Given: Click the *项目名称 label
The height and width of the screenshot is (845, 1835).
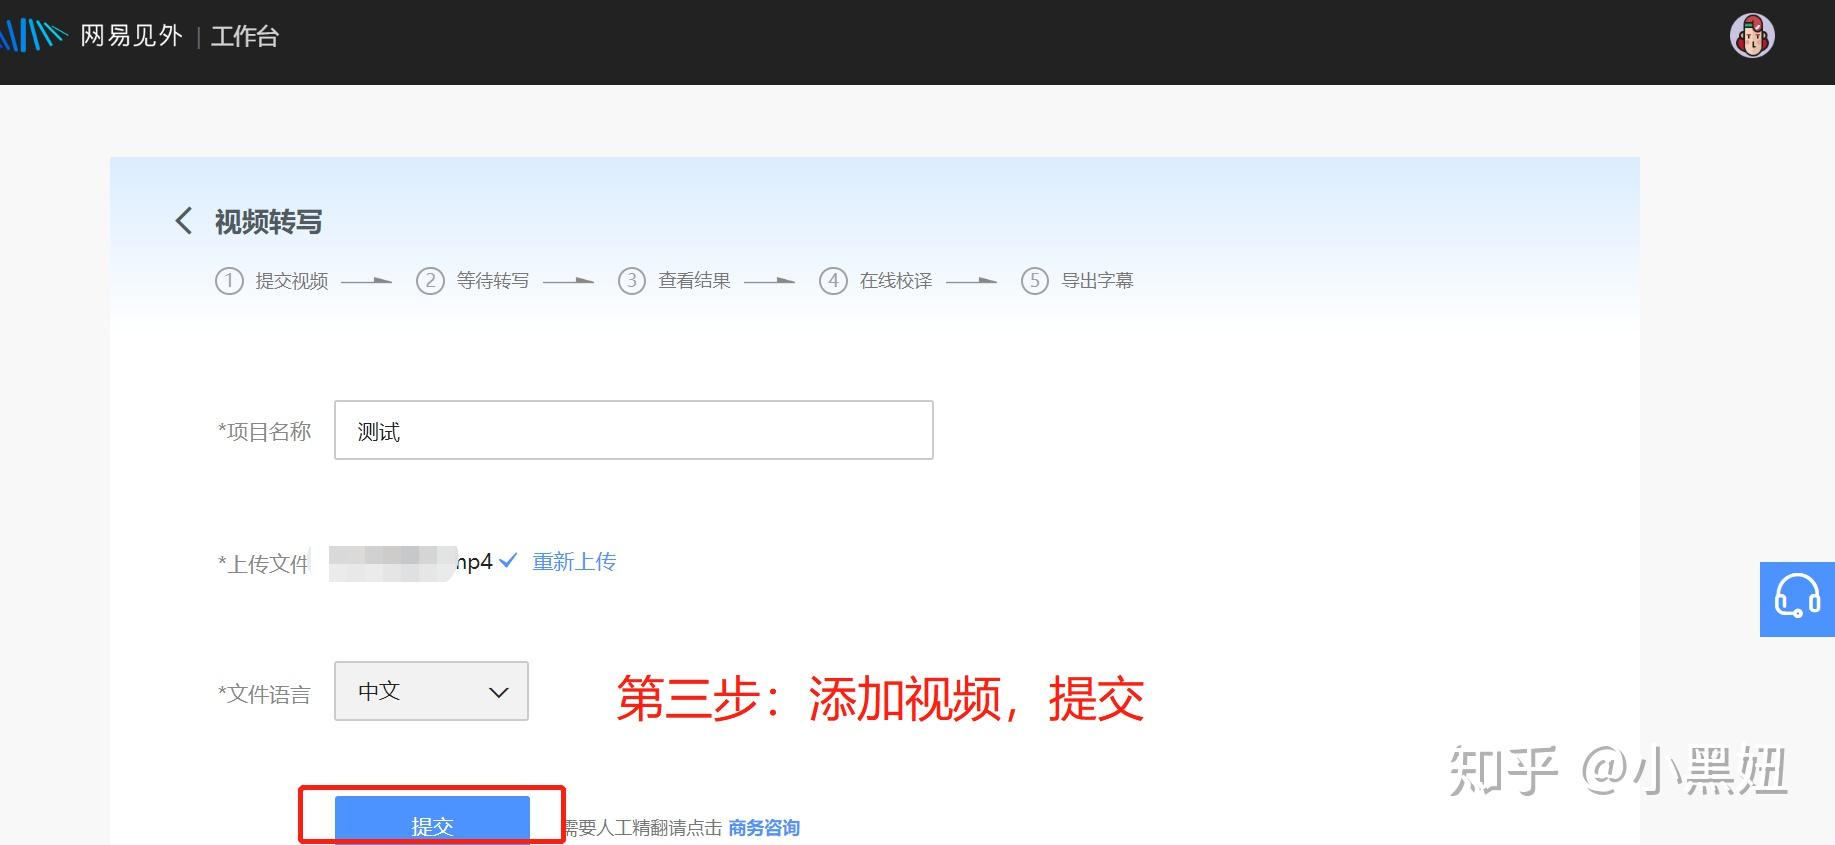Looking at the screenshot, I should pos(265,432).
